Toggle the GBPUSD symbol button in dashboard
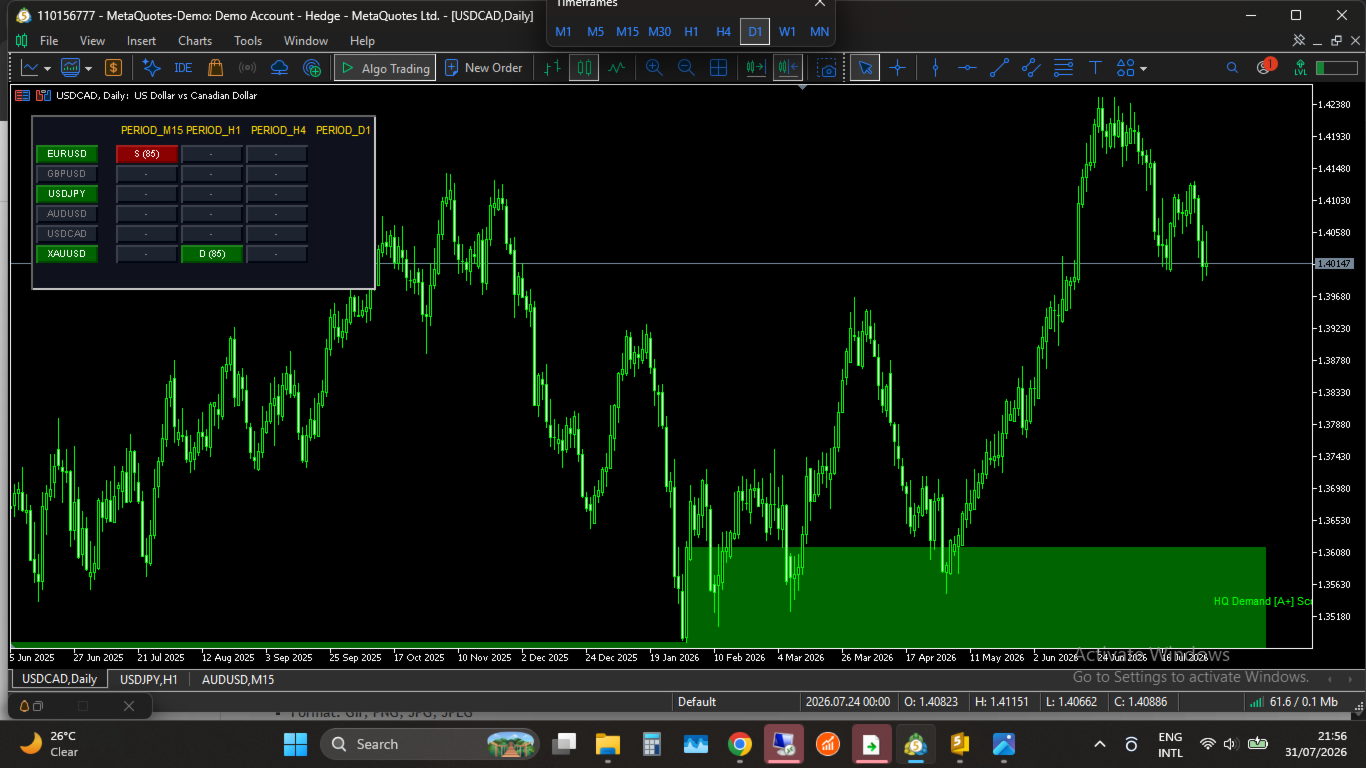1366x768 pixels. 67,174
